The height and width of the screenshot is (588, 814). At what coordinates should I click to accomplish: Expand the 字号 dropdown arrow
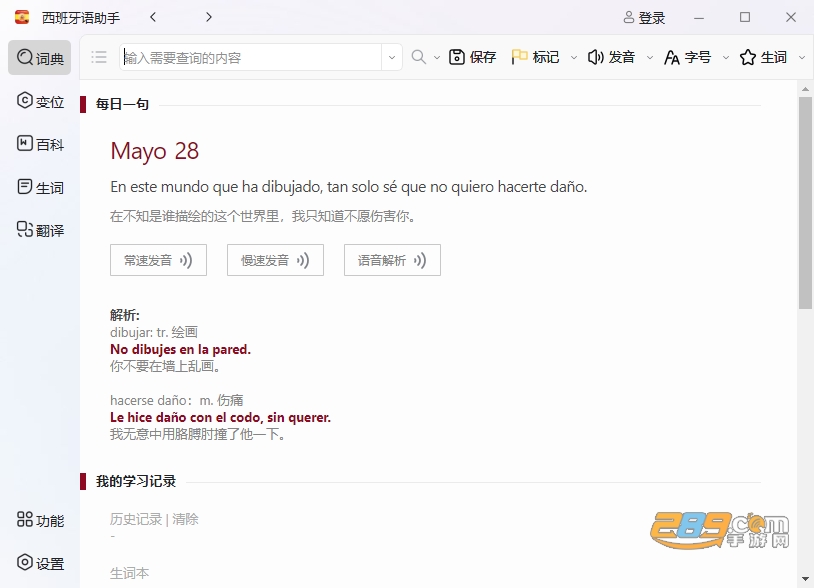tap(726, 58)
